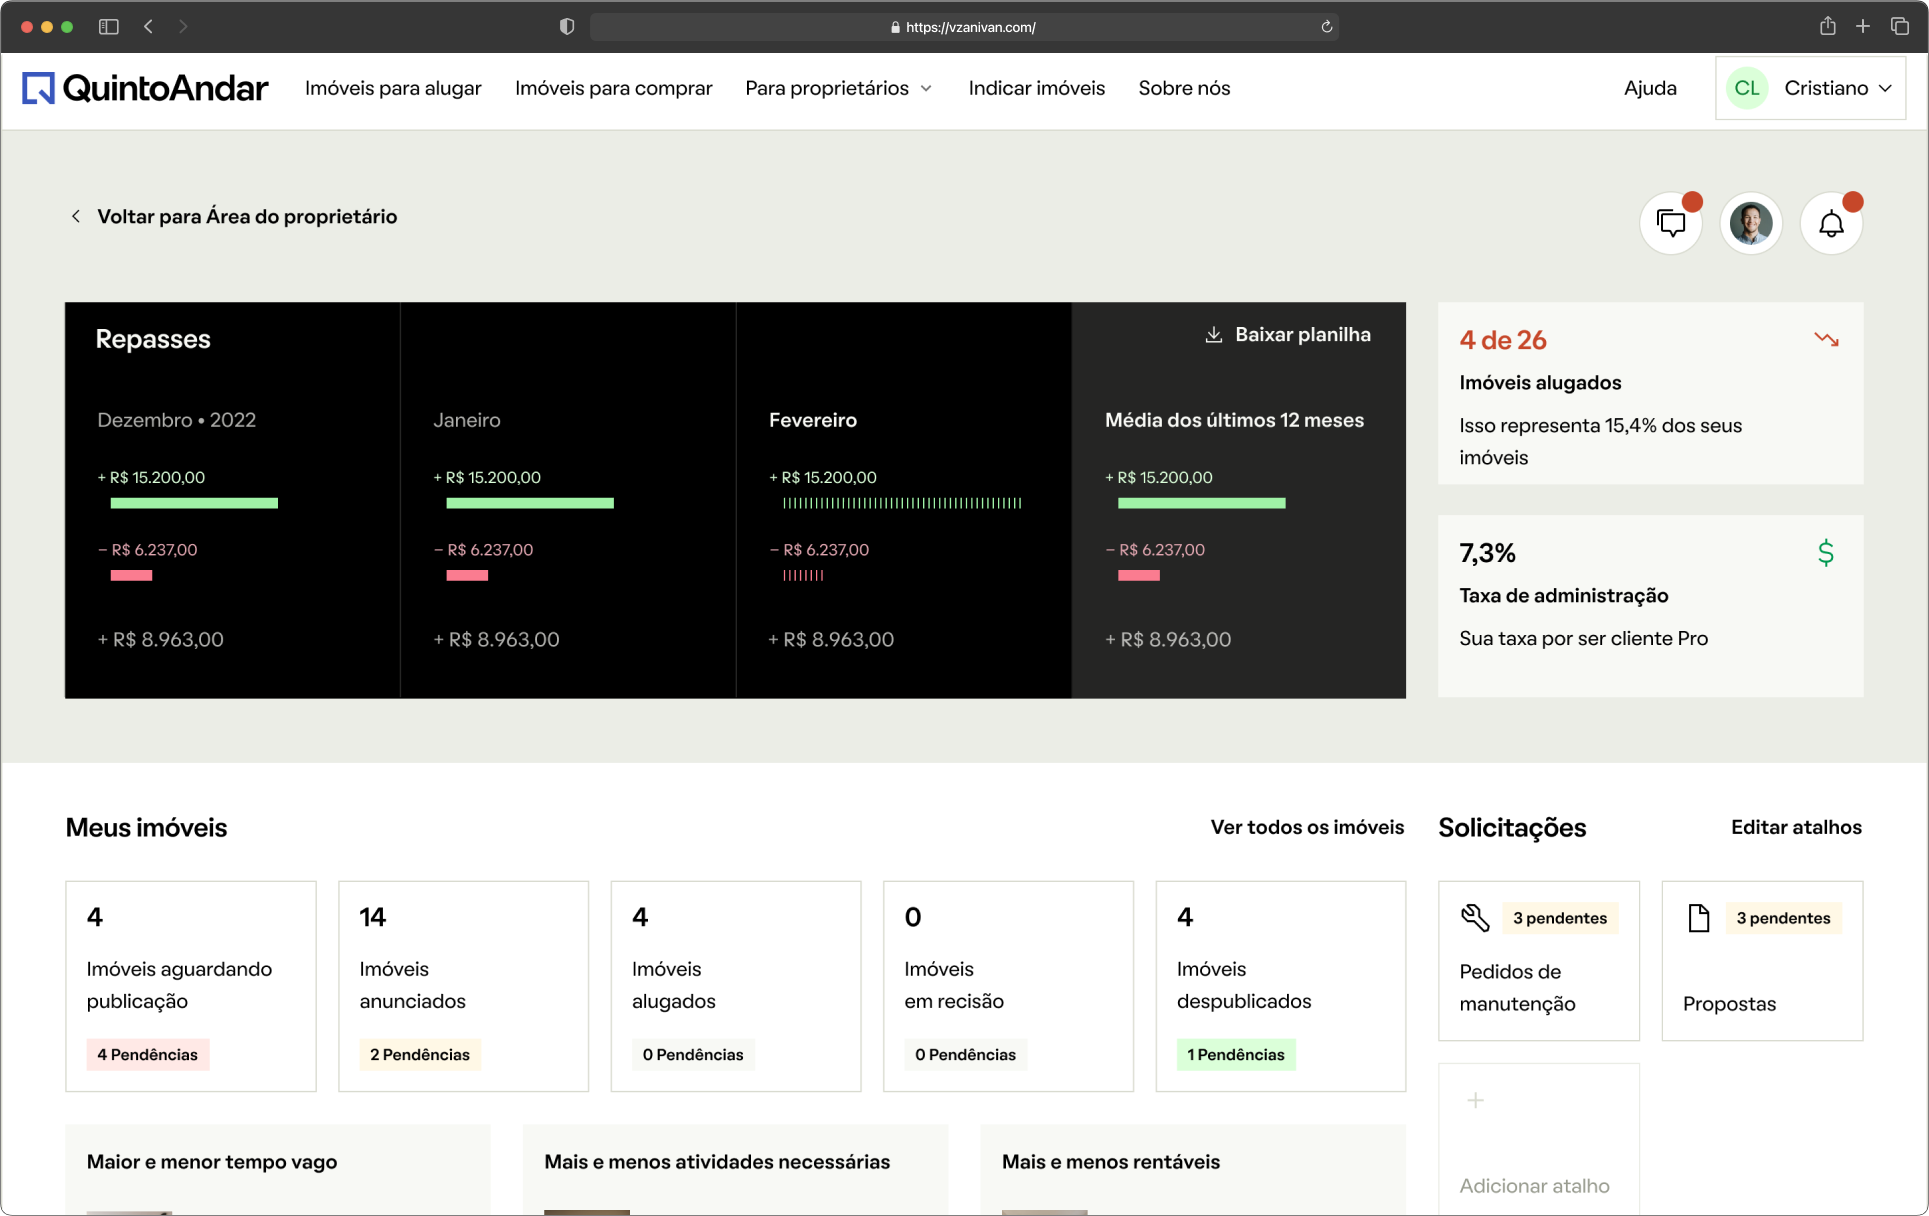Click the plus icon to add shortcut
The height and width of the screenshot is (1216, 1929).
[x=1475, y=1100]
